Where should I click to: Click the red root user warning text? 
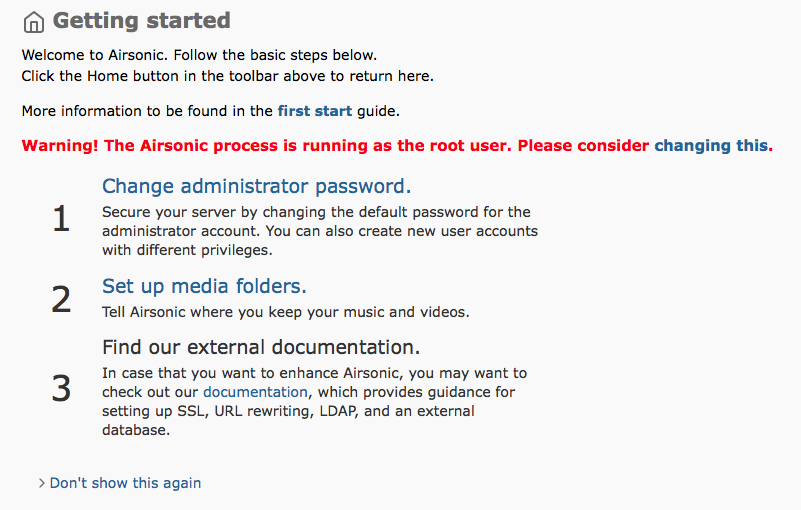click(x=335, y=146)
